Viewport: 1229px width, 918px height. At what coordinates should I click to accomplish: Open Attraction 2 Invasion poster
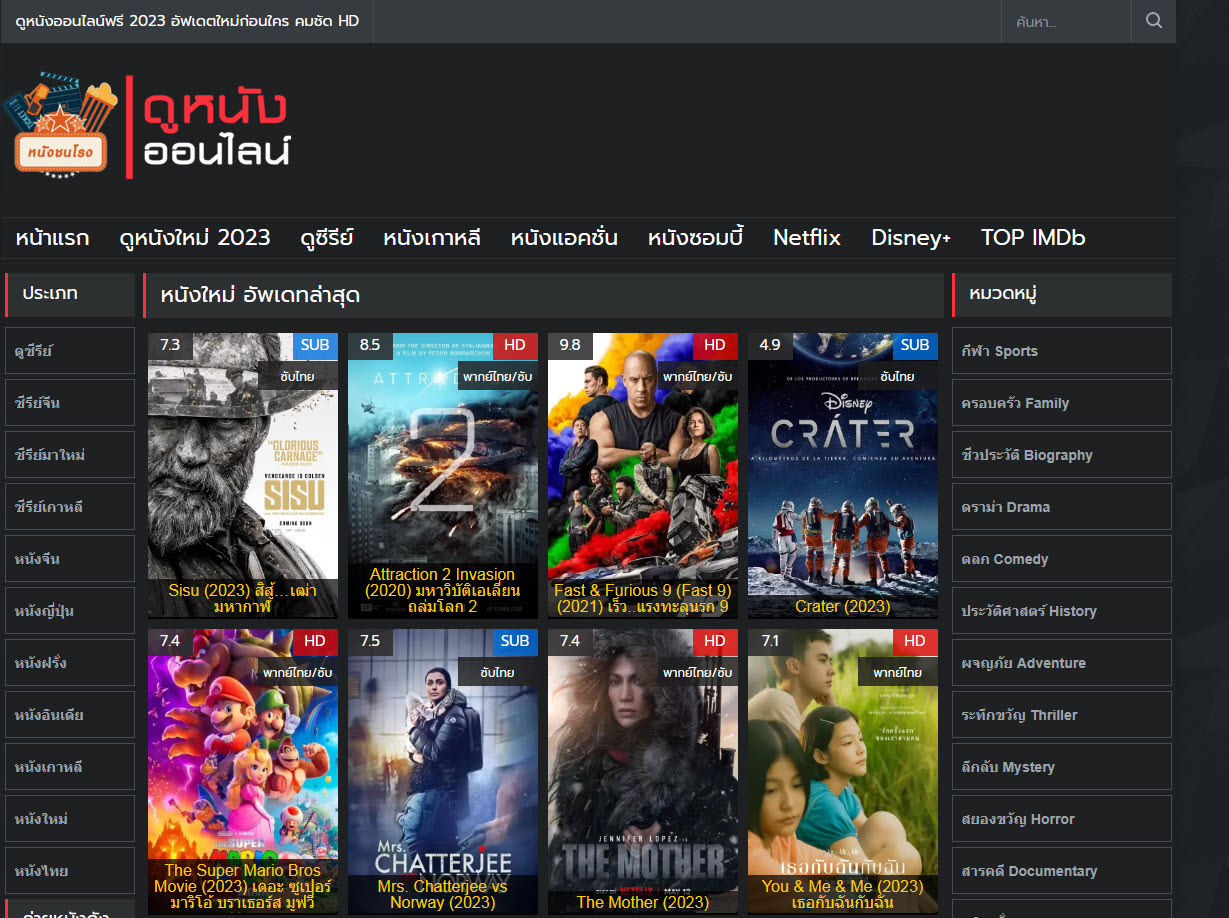pos(443,475)
